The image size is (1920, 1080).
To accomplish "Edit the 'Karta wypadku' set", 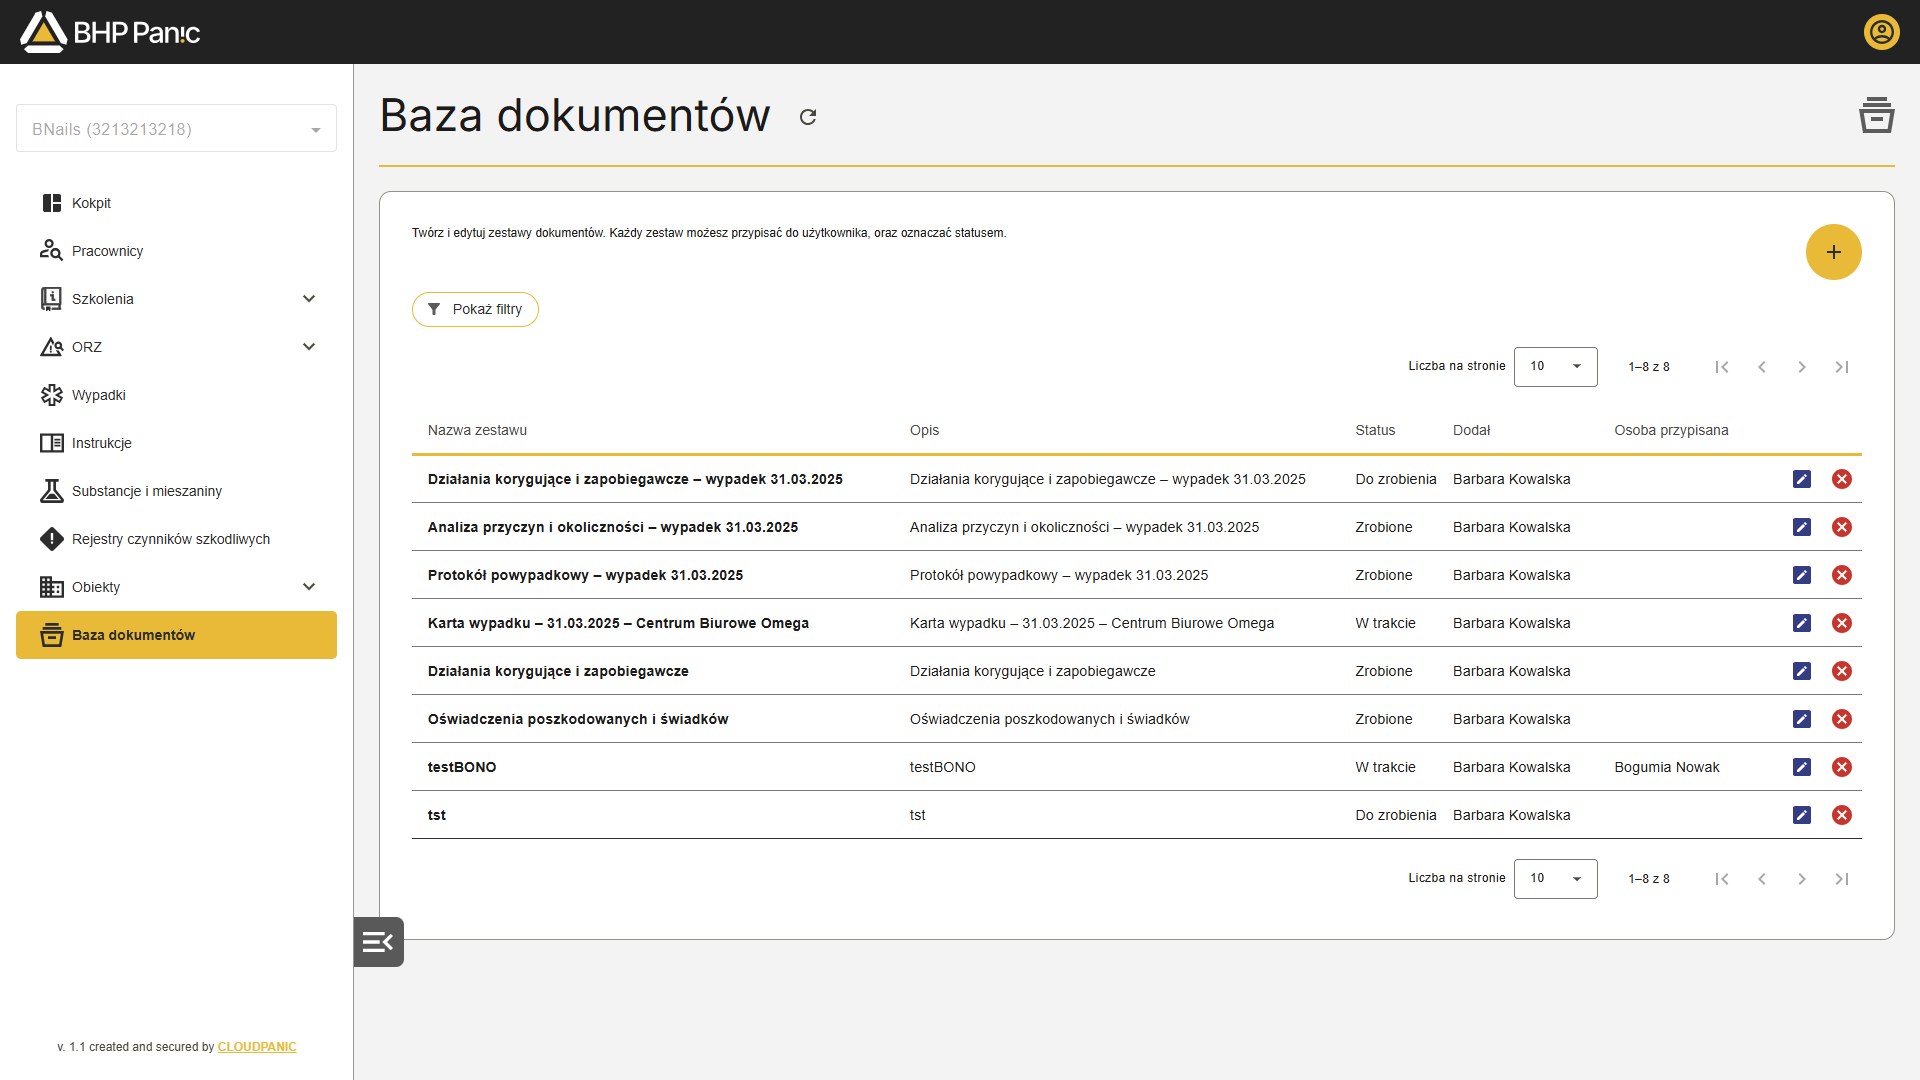I will click(x=1802, y=623).
